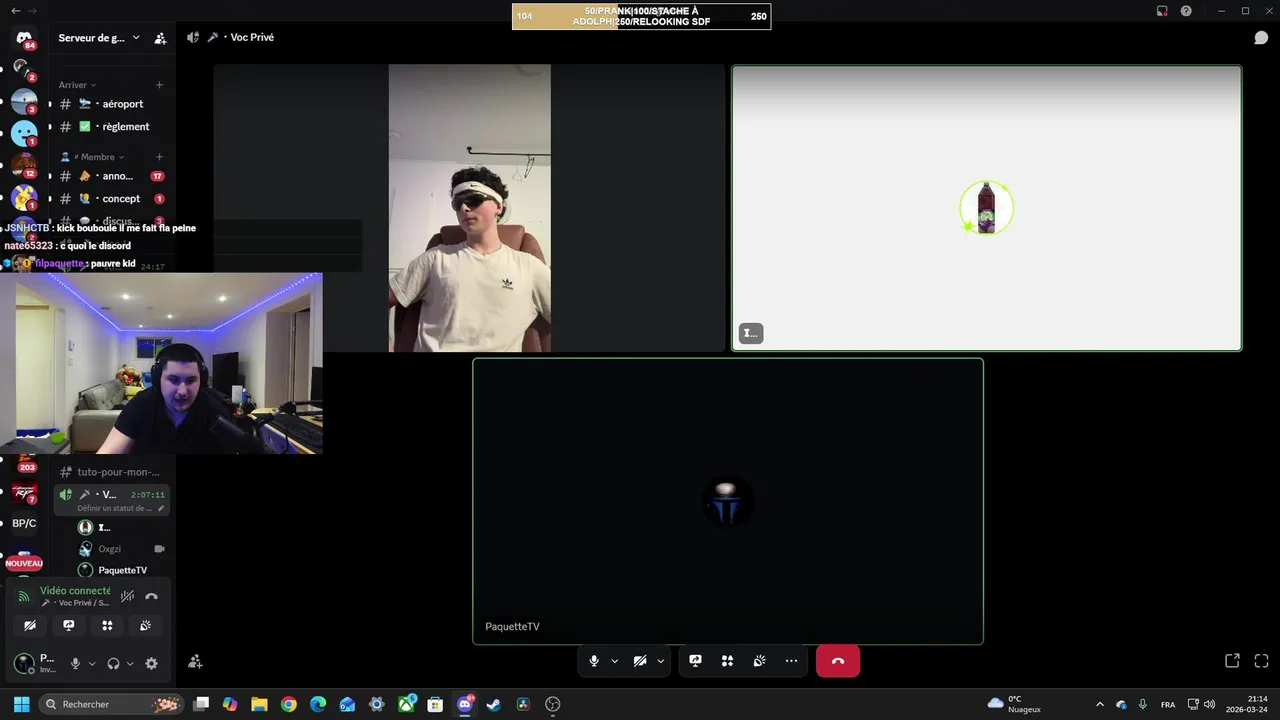Open Discord direct messages home icon
The width and height of the screenshot is (1280, 720).
pyautogui.click(x=24, y=38)
